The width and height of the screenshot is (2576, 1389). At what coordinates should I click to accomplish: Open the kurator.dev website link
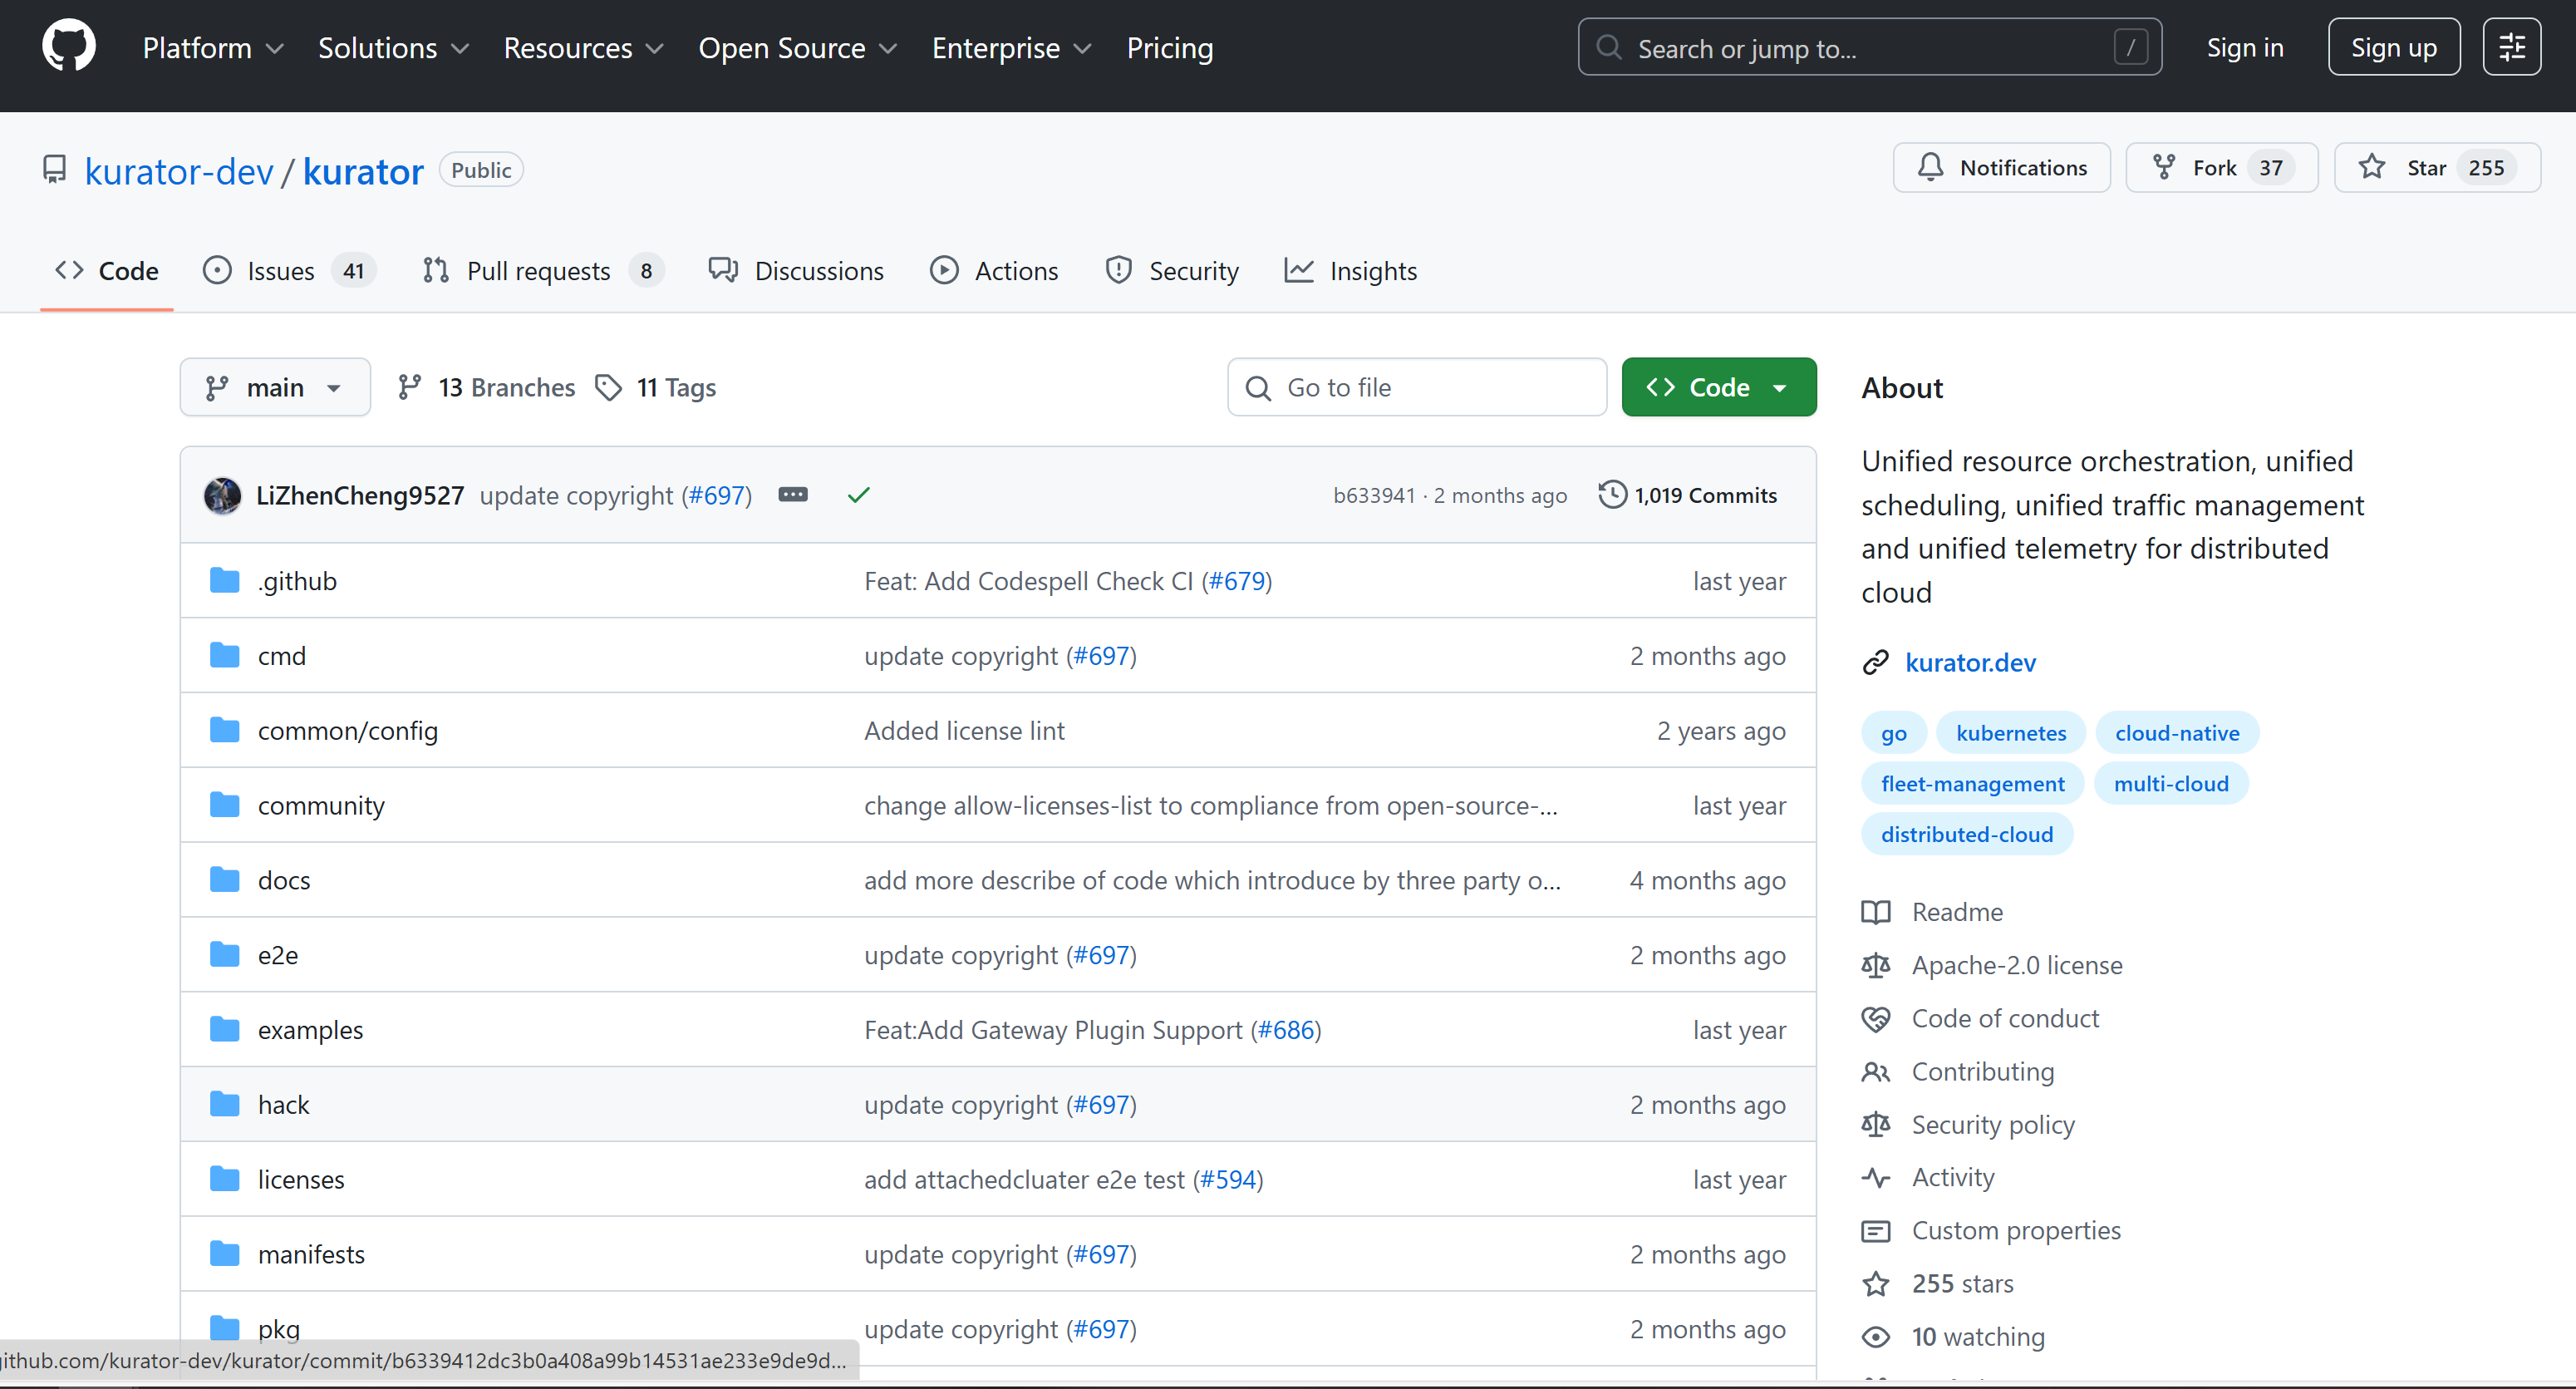[x=1969, y=662]
